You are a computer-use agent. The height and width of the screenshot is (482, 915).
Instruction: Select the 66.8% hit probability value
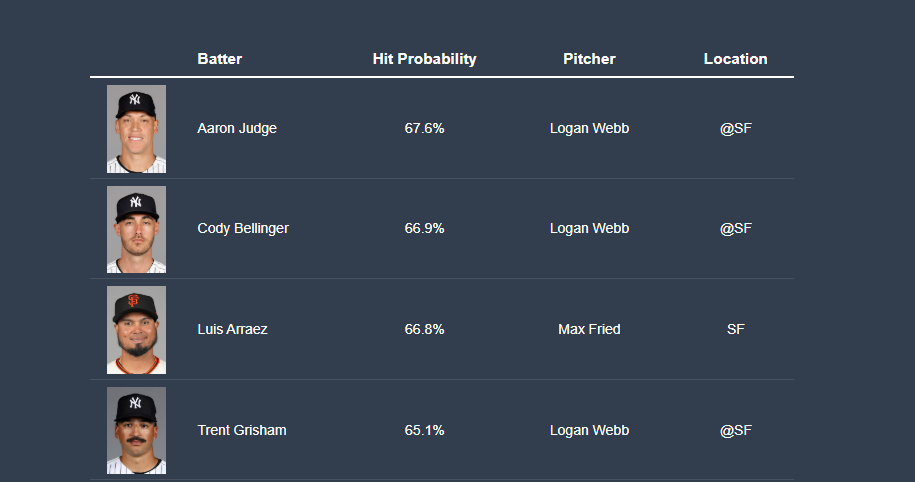pyautogui.click(x=424, y=329)
